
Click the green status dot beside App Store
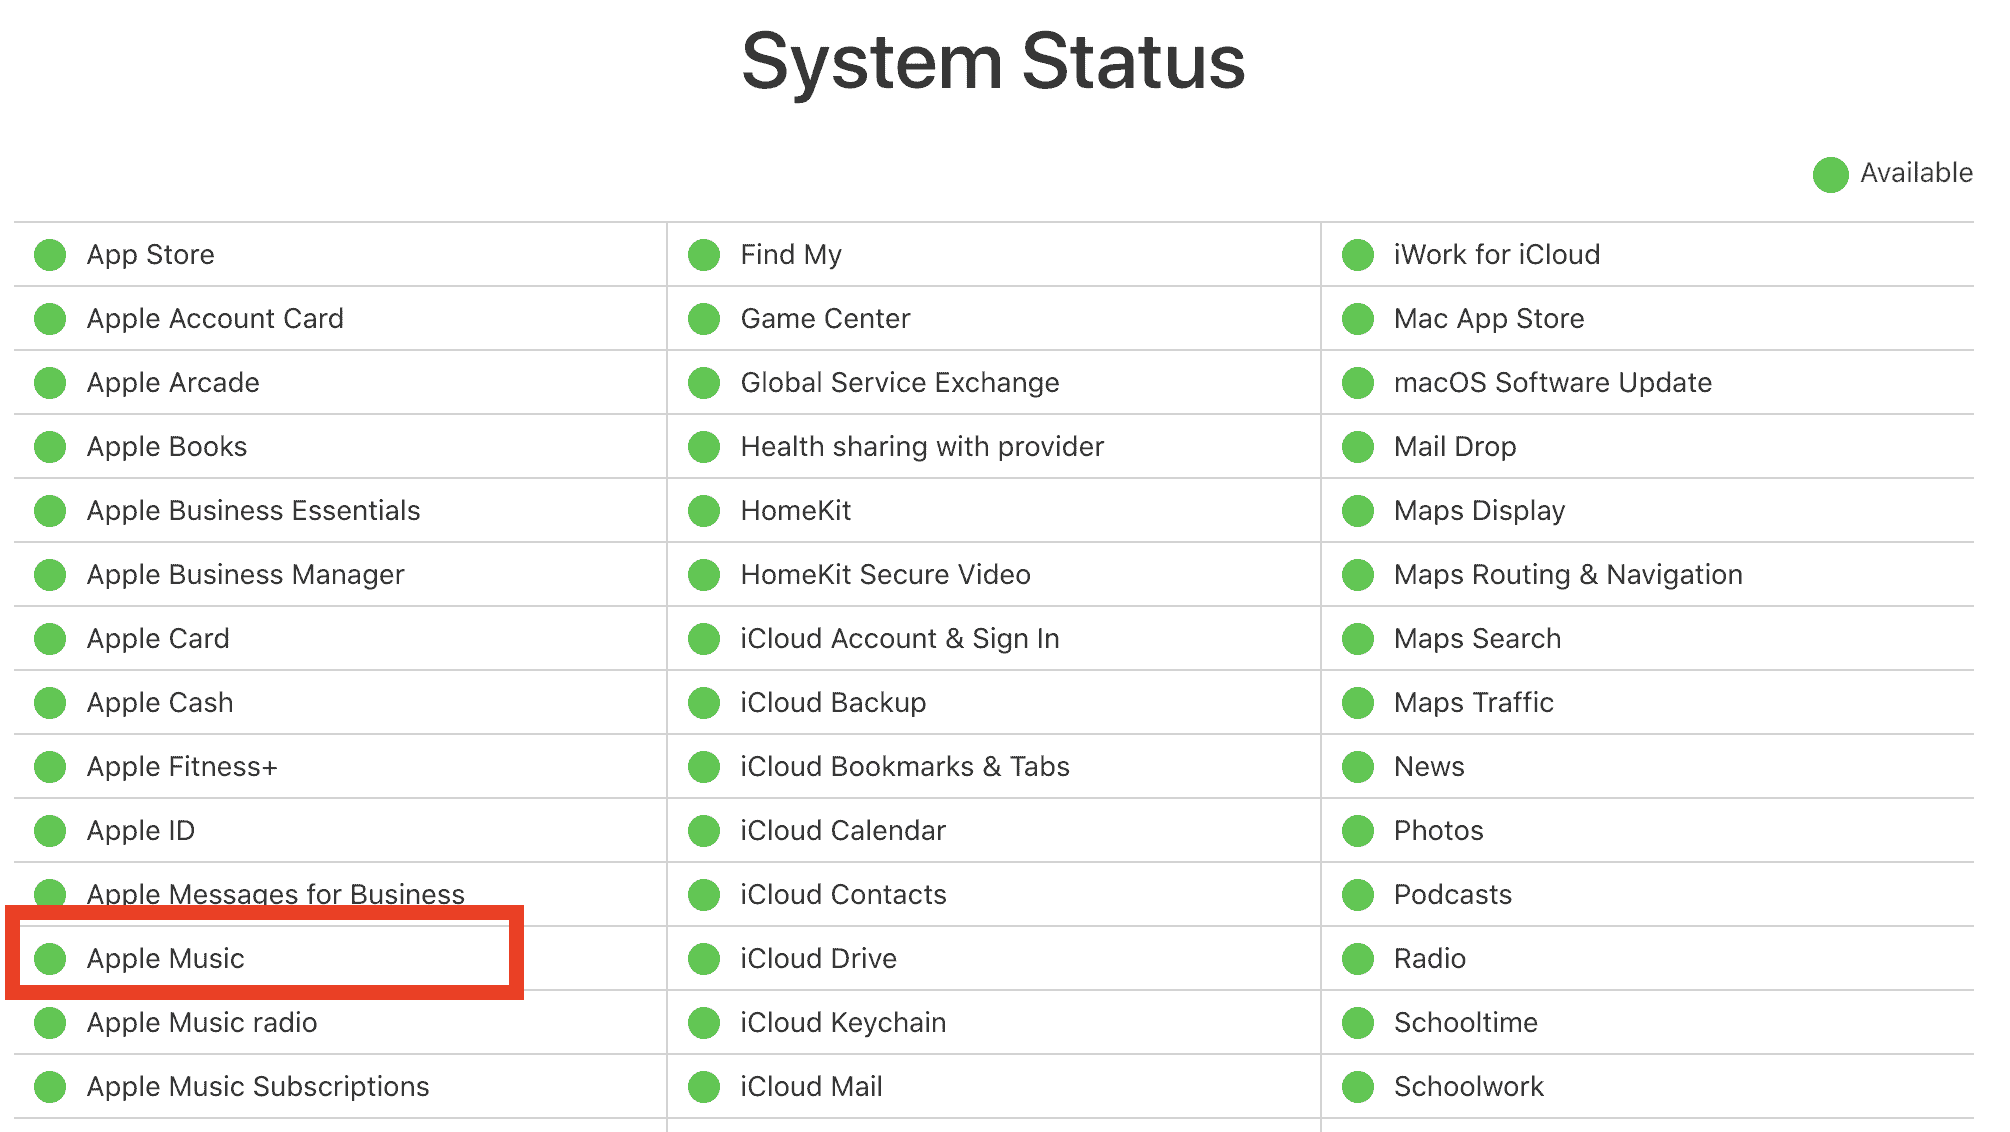pos(50,255)
